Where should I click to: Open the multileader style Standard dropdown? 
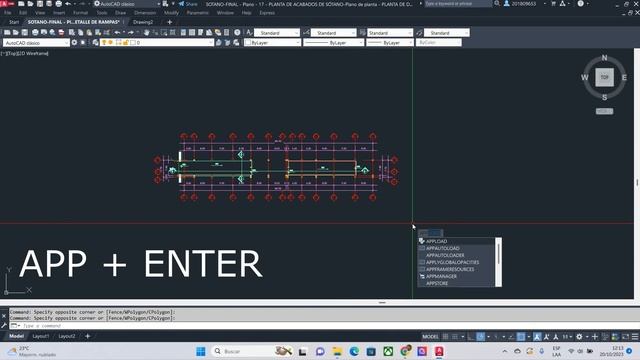(x=447, y=33)
